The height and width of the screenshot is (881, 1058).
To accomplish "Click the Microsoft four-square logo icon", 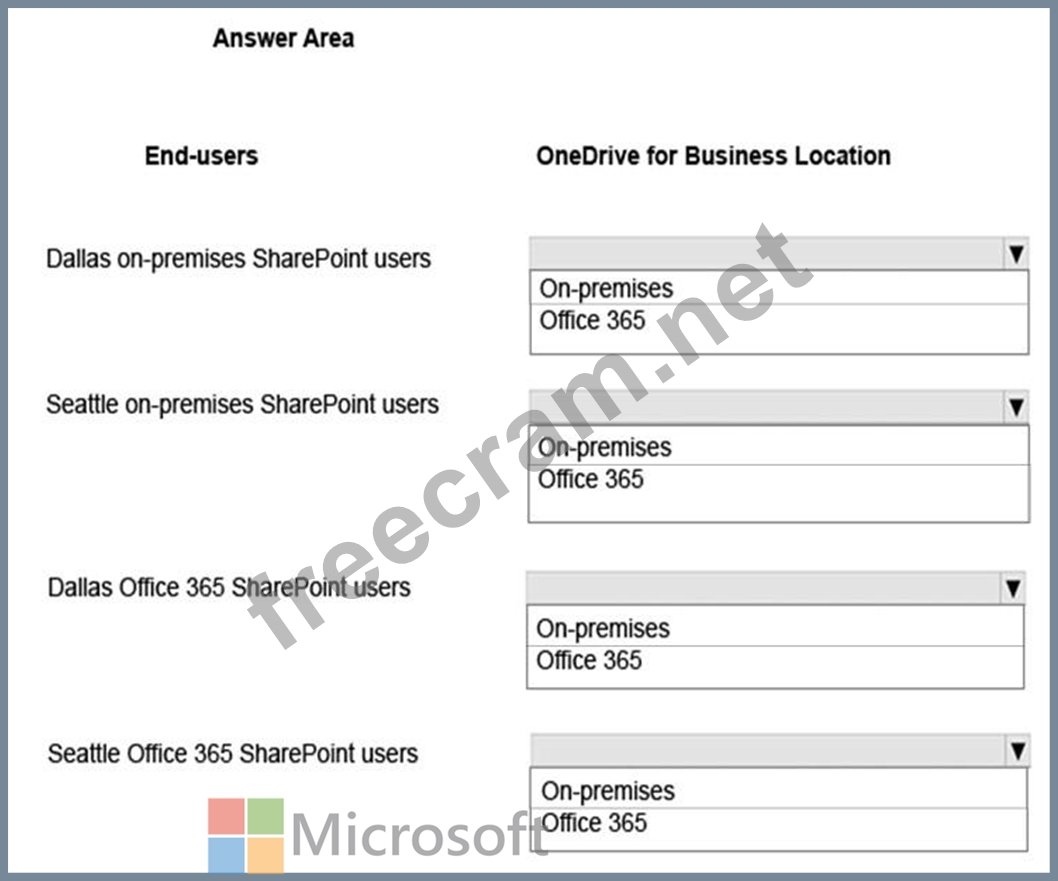I will click(246, 835).
